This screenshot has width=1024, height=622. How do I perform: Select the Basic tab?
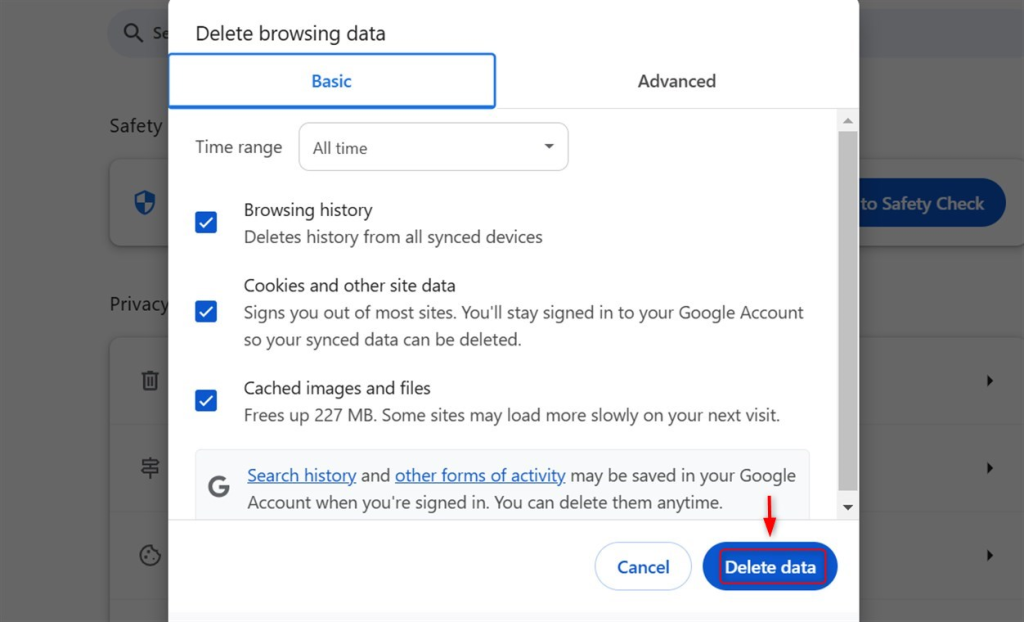[331, 81]
